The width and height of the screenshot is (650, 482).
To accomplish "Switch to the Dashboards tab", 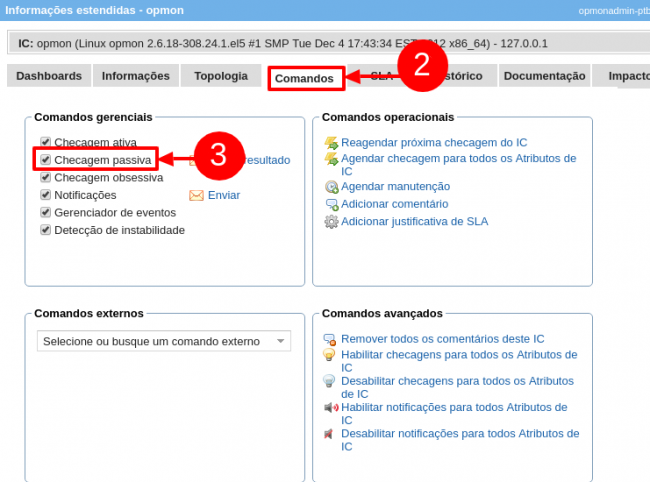I will point(49,76).
